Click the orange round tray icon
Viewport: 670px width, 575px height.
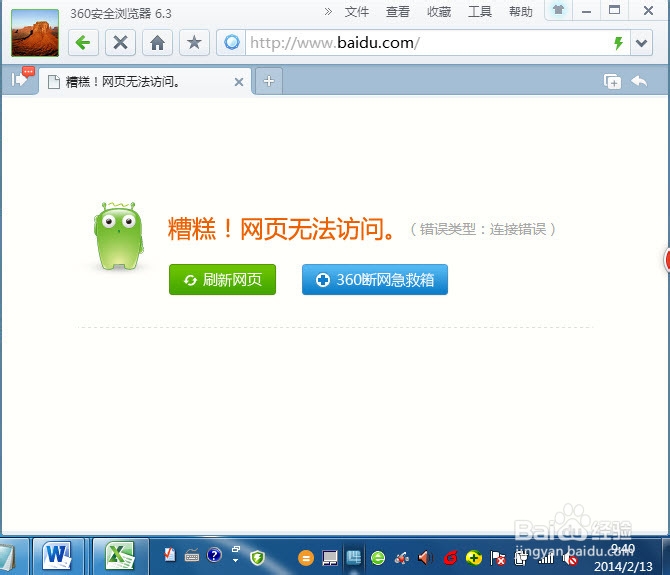pyautogui.click(x=306, y=558)
